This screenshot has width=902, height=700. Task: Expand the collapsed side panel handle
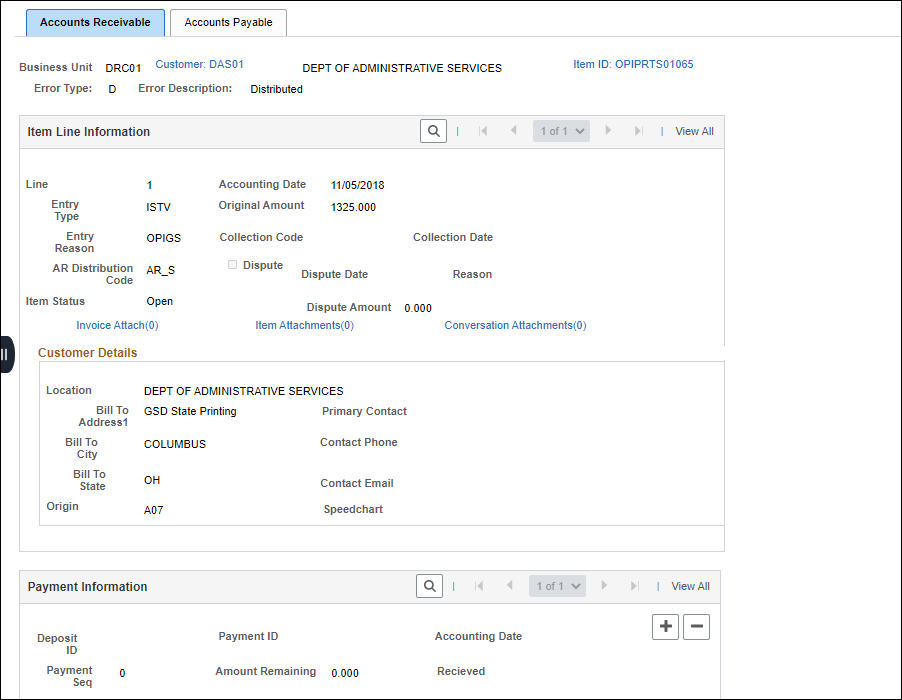[x=6, y=354]
